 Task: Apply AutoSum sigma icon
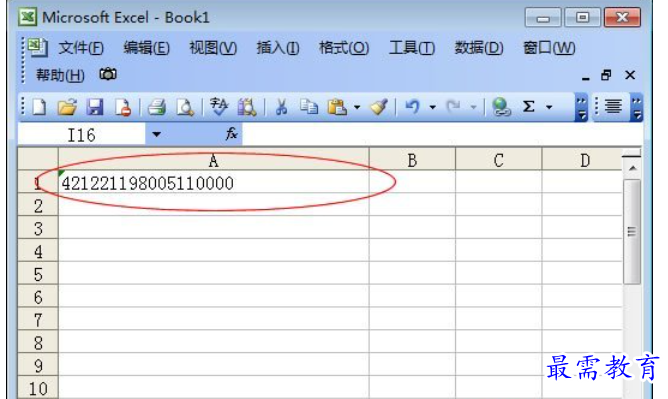(x=529, y=106)
